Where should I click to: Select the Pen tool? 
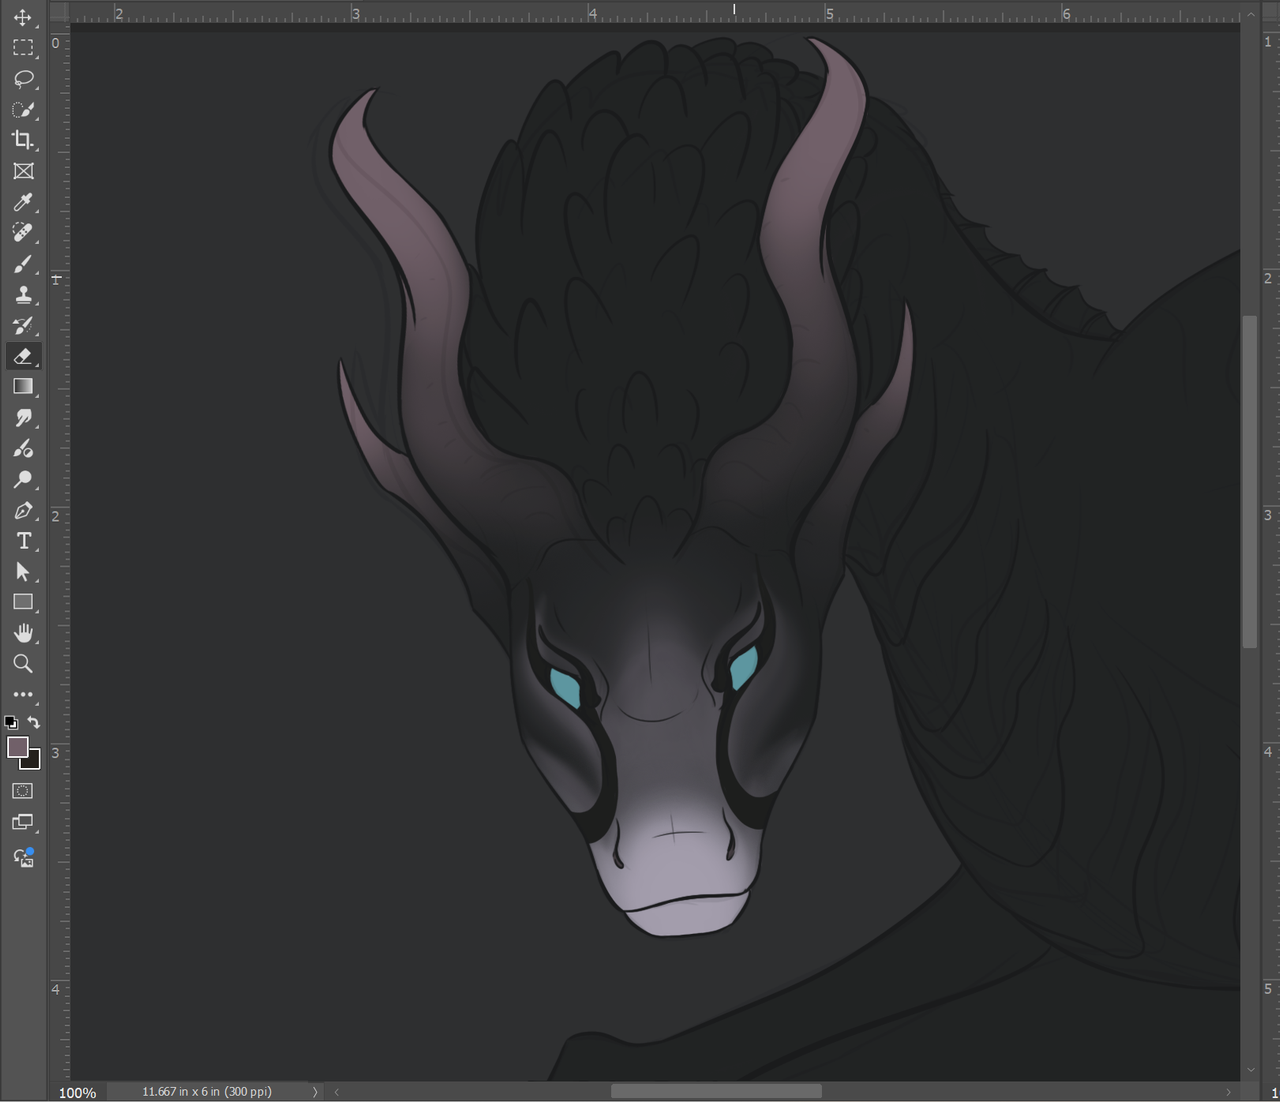point(23,510)
